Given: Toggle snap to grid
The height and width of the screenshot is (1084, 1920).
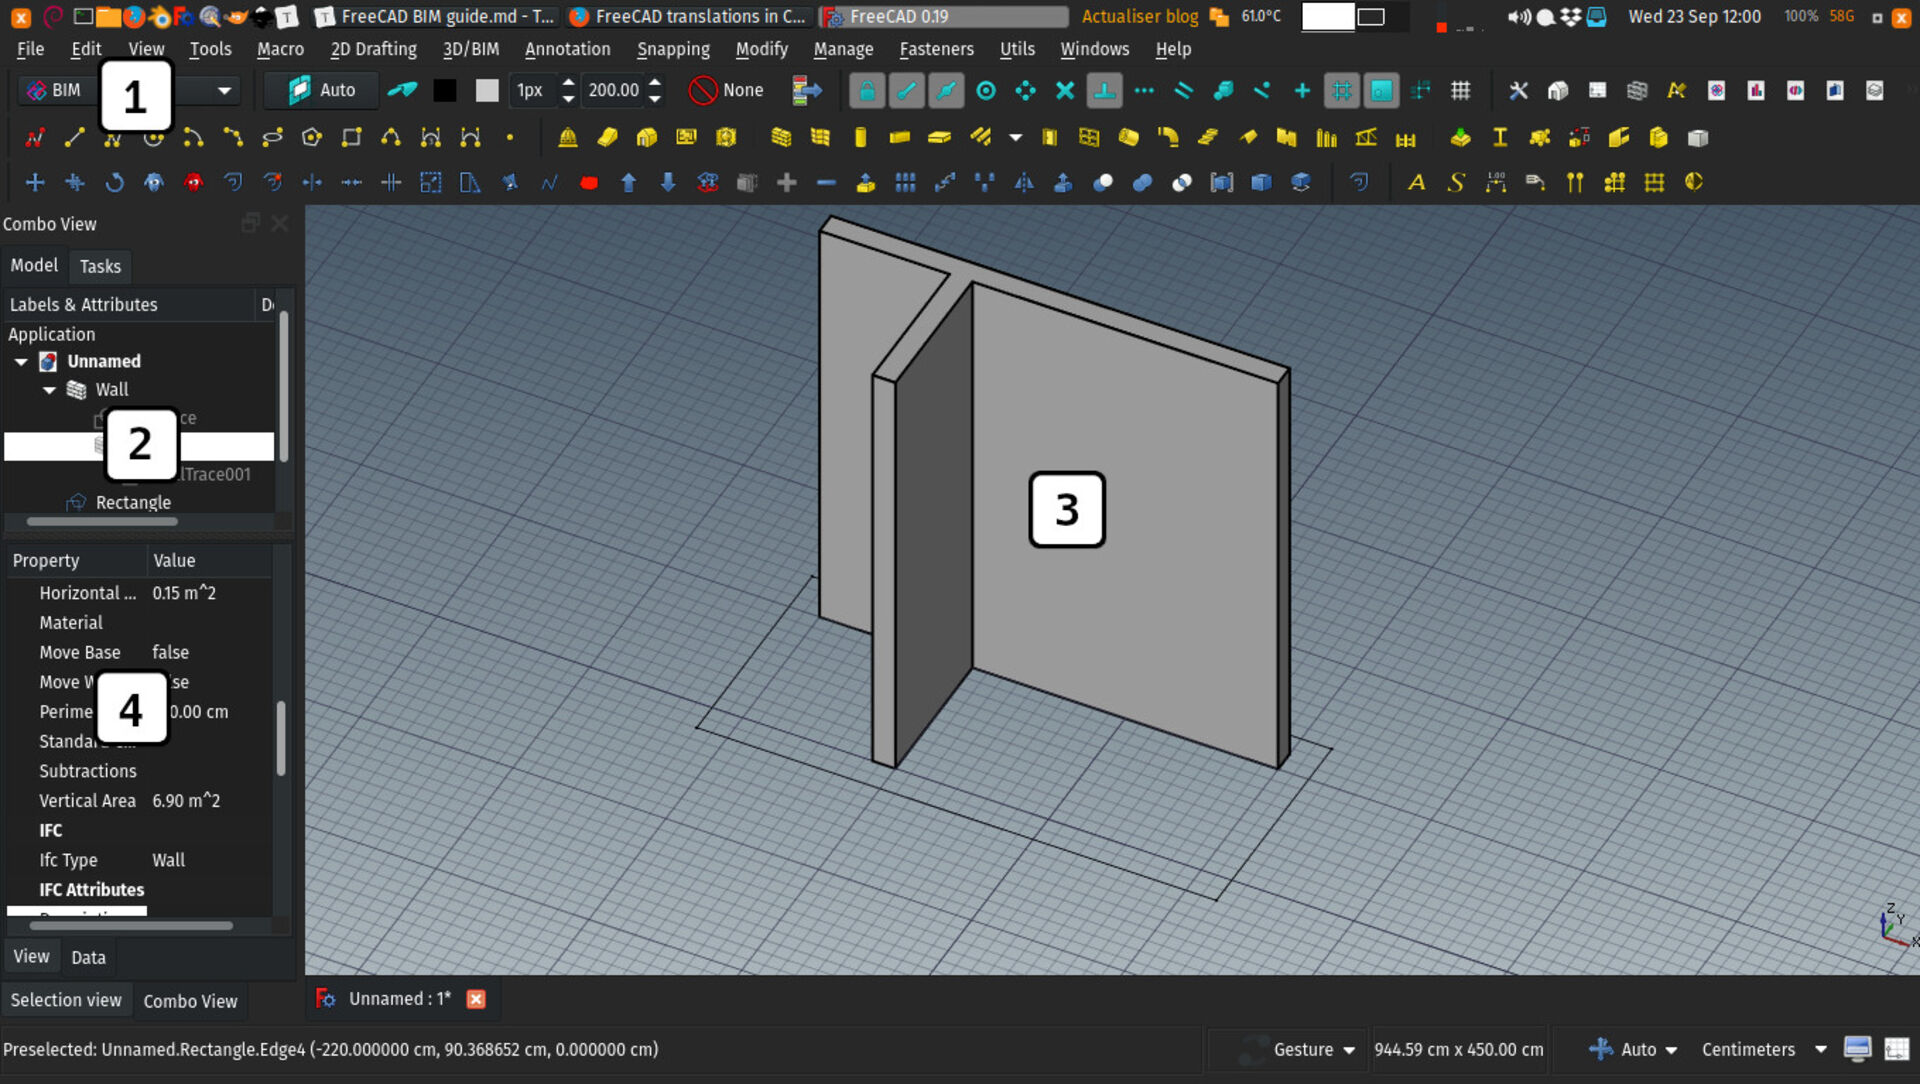Looking at the screenshot, I should point(1342,91).
